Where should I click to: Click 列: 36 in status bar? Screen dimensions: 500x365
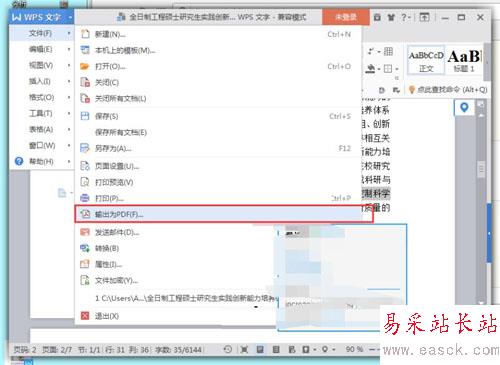tap(139, 350)
